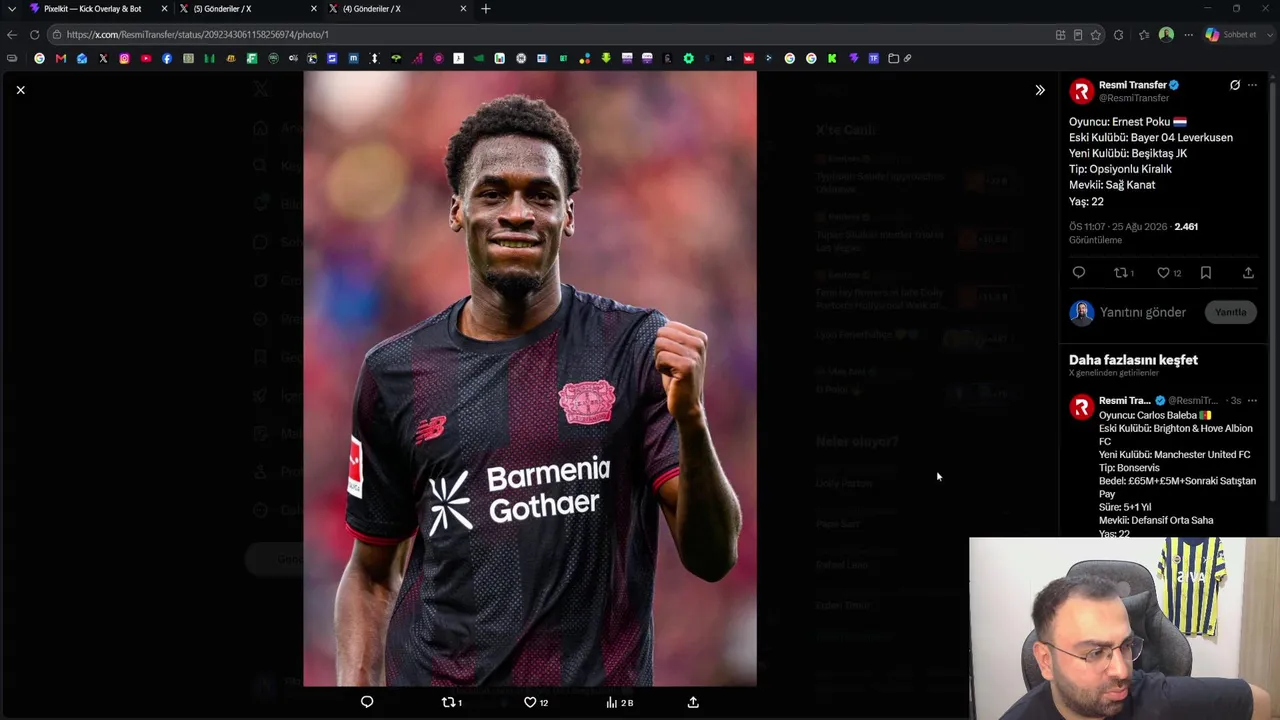Reply using the comment icon under the photo
The width and height of the screenshot is (1280, 720).
(x=367, y=702)
